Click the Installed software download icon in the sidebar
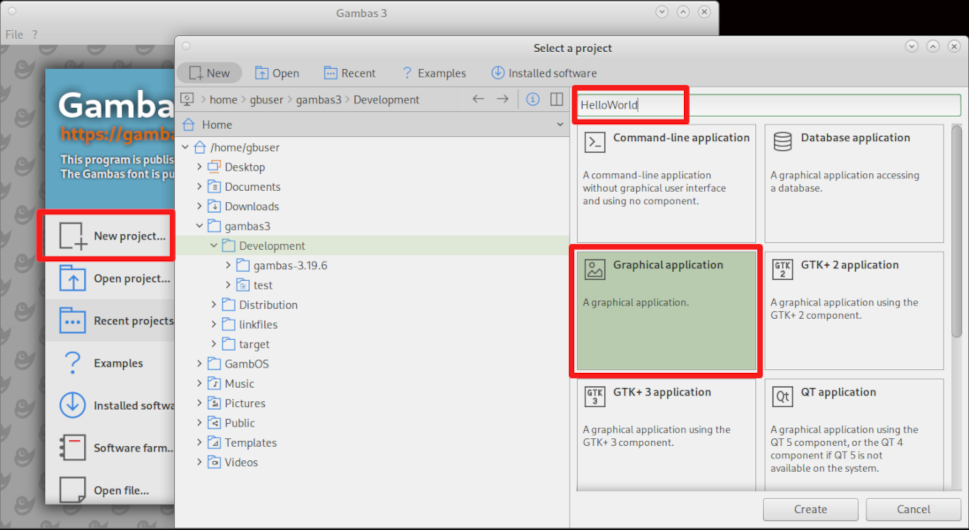Viewport: 969px width, 530px height. [73, 405]
